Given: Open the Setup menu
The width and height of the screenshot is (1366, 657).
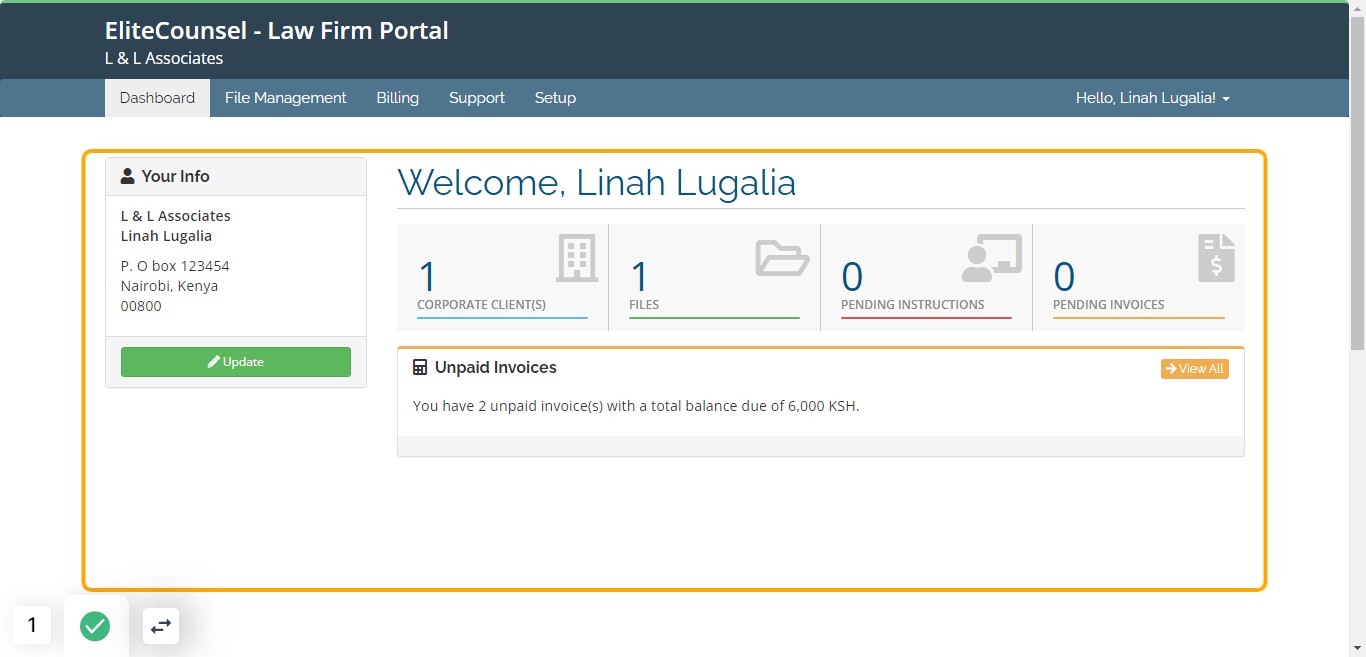Looking at the screenshot, I should [x=555, y=98].
